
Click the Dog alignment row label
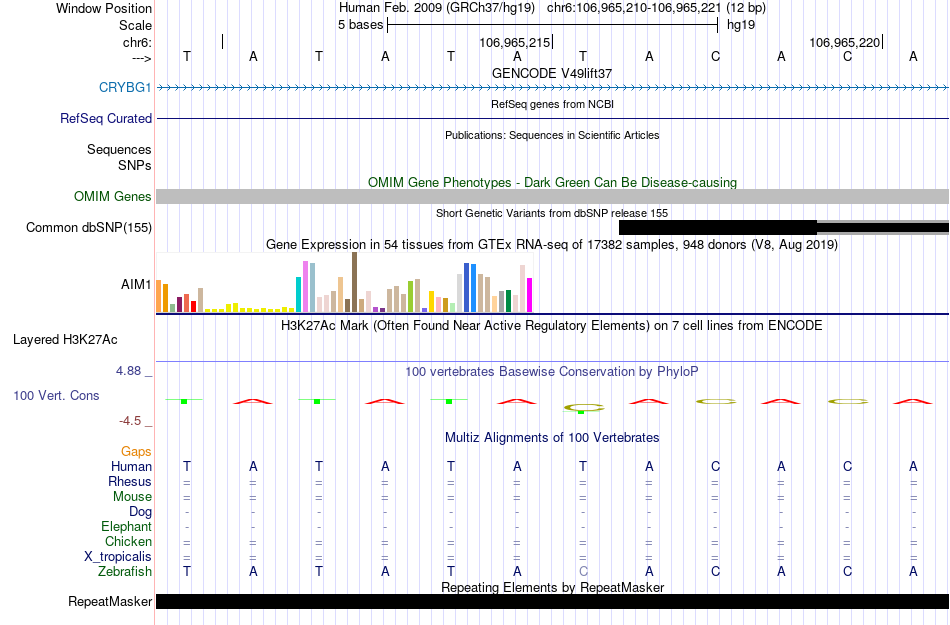tap(140, 512)
